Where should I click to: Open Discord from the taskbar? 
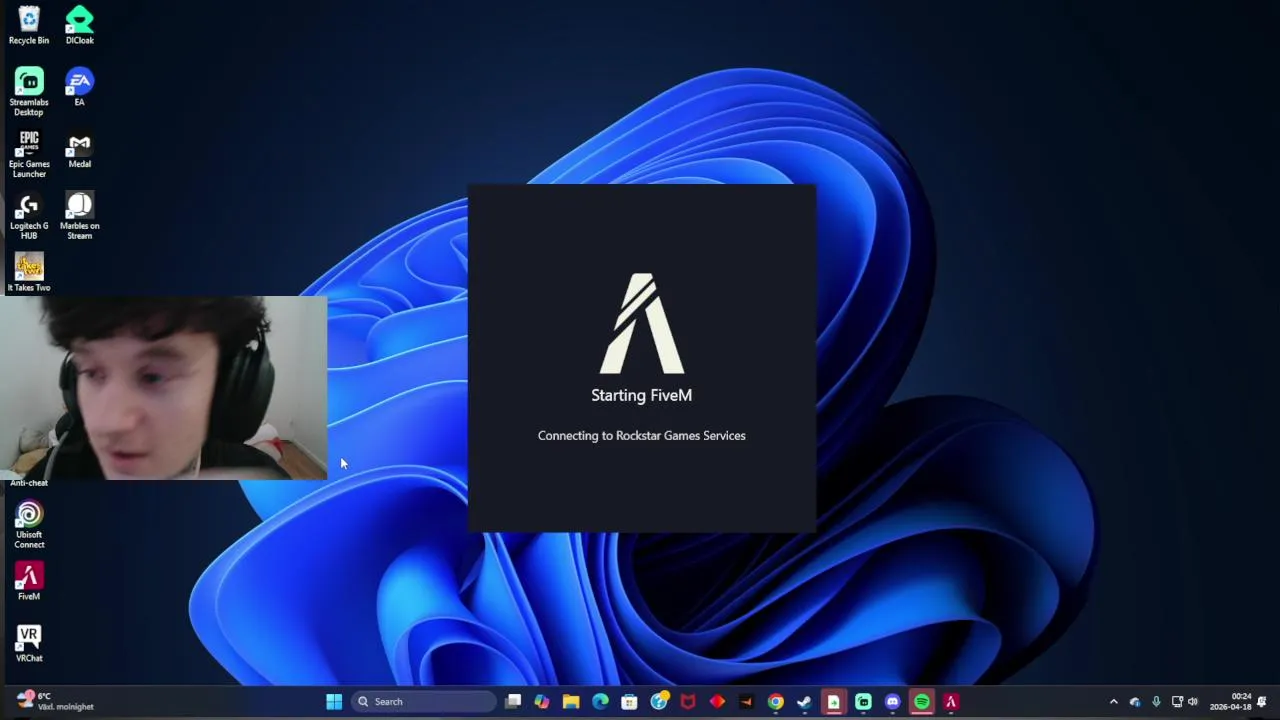click(x=892, y=702)
